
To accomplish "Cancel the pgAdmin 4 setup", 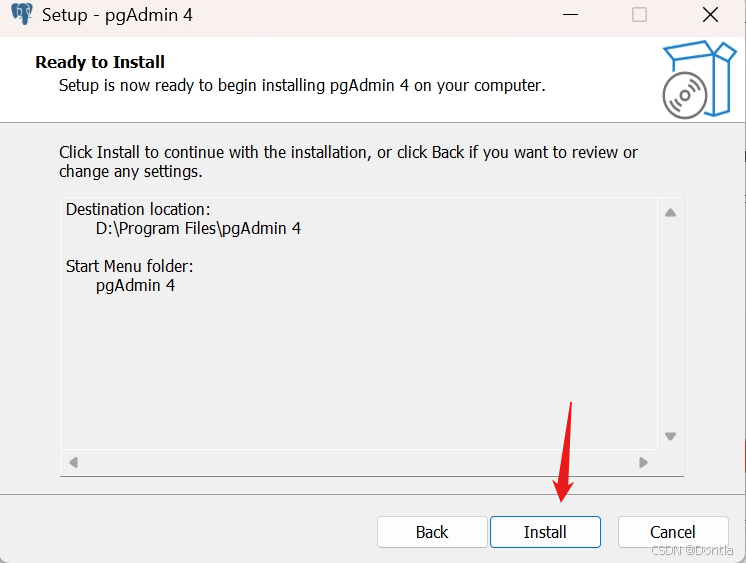I will click(x=673, y=532).
